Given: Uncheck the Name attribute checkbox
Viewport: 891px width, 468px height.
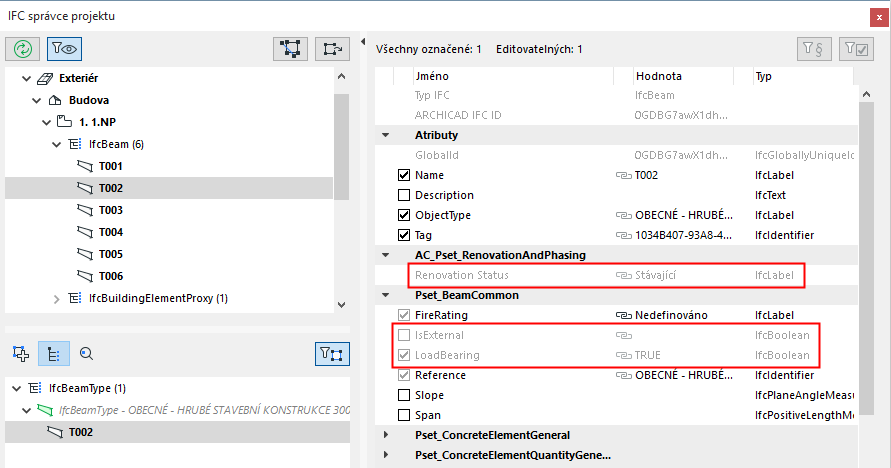Looking at the screenshot, I should 404,175.
